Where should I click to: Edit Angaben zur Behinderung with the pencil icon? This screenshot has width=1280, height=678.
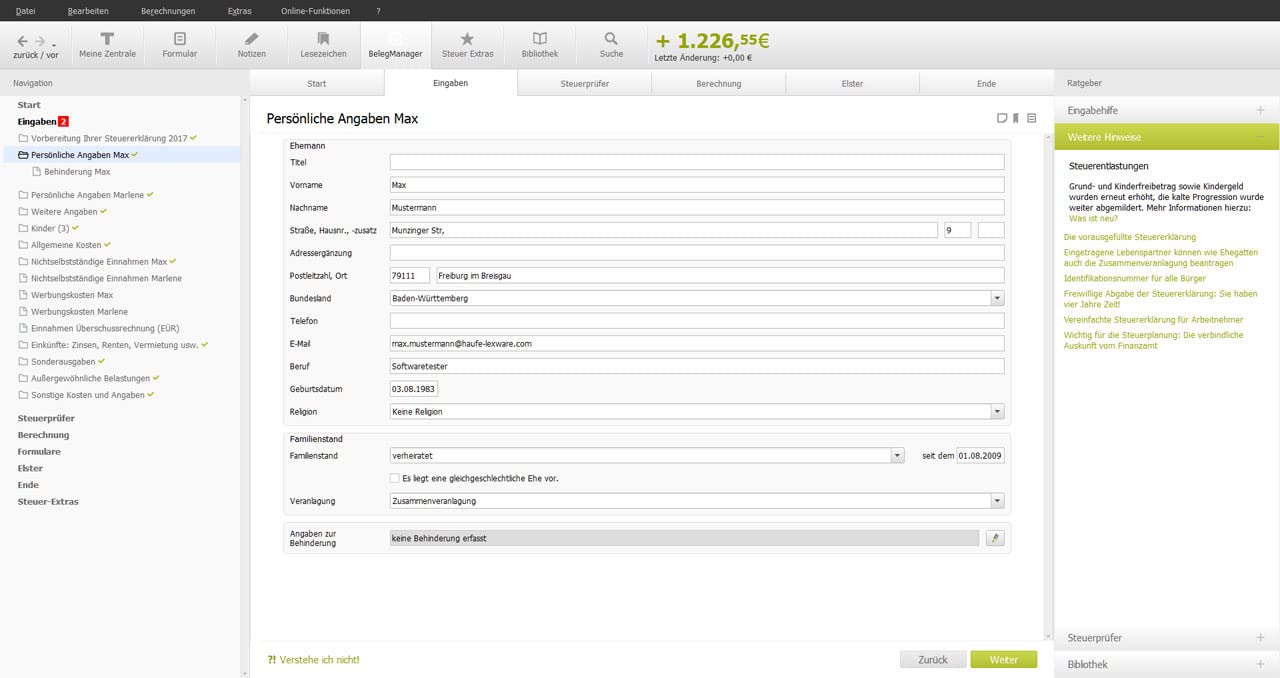click(x=995, y=537)
